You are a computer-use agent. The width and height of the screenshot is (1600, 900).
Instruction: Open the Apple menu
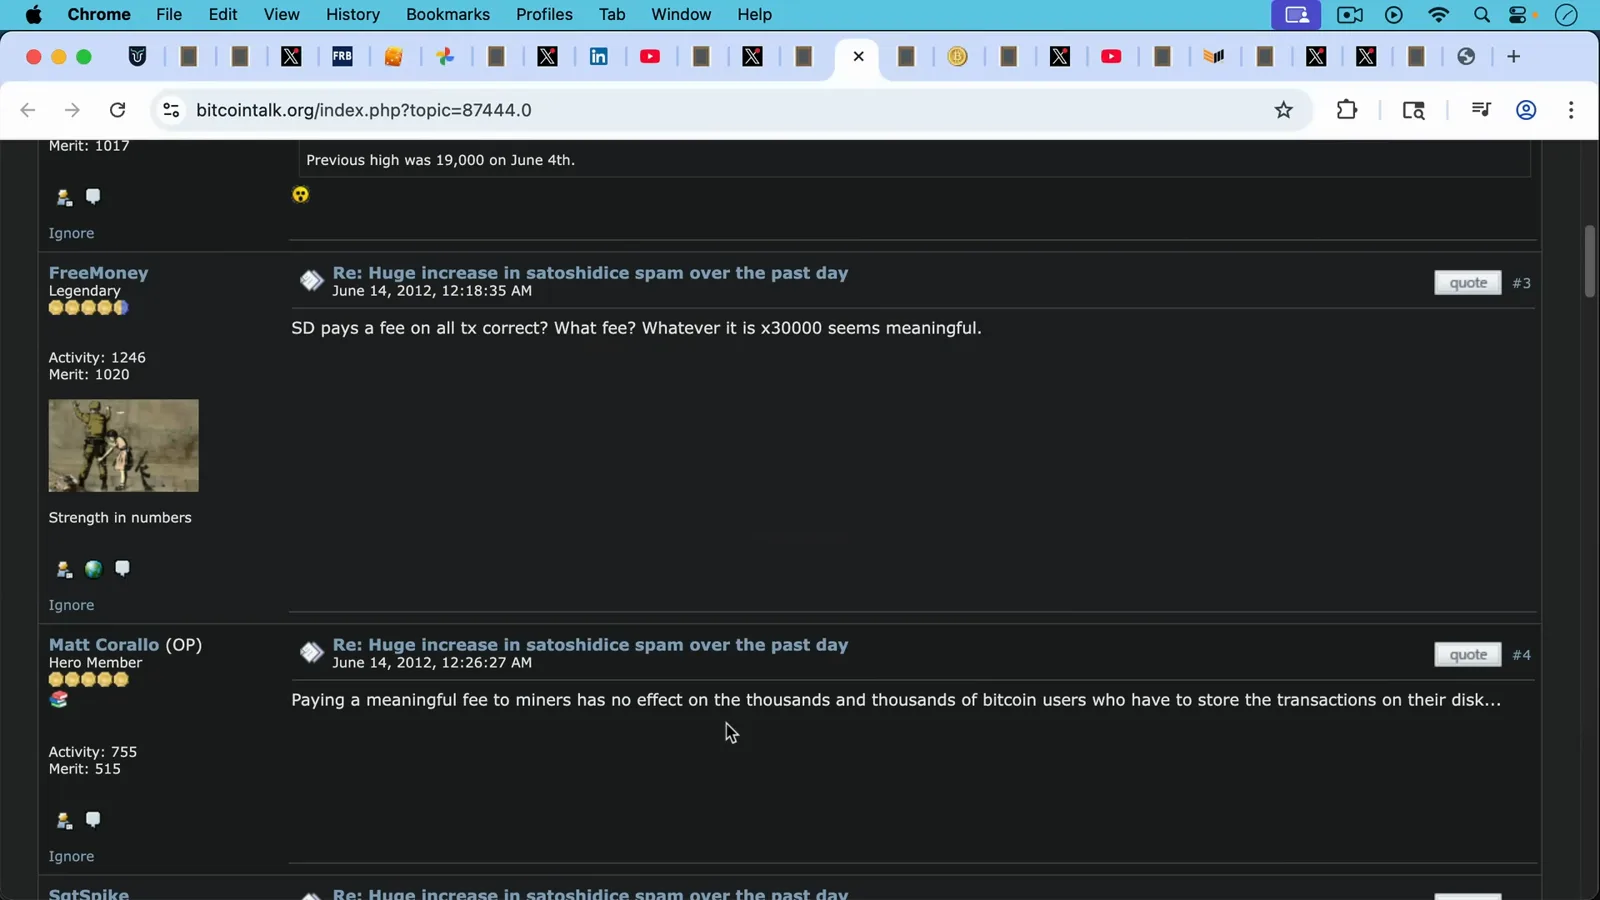pos(33,15)
